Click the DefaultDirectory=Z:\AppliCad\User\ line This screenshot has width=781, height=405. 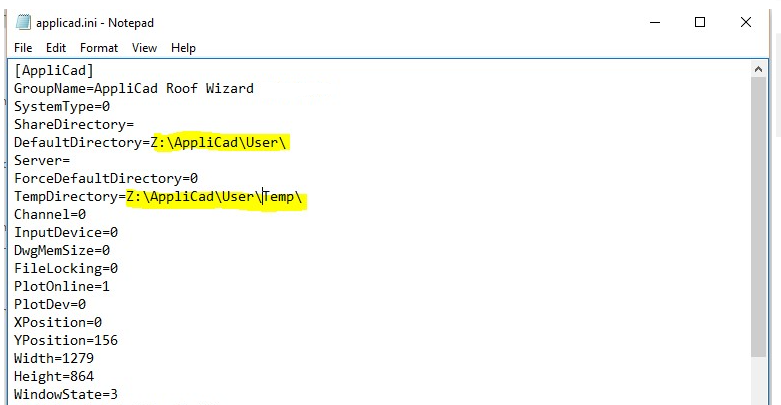click(150, 142)
